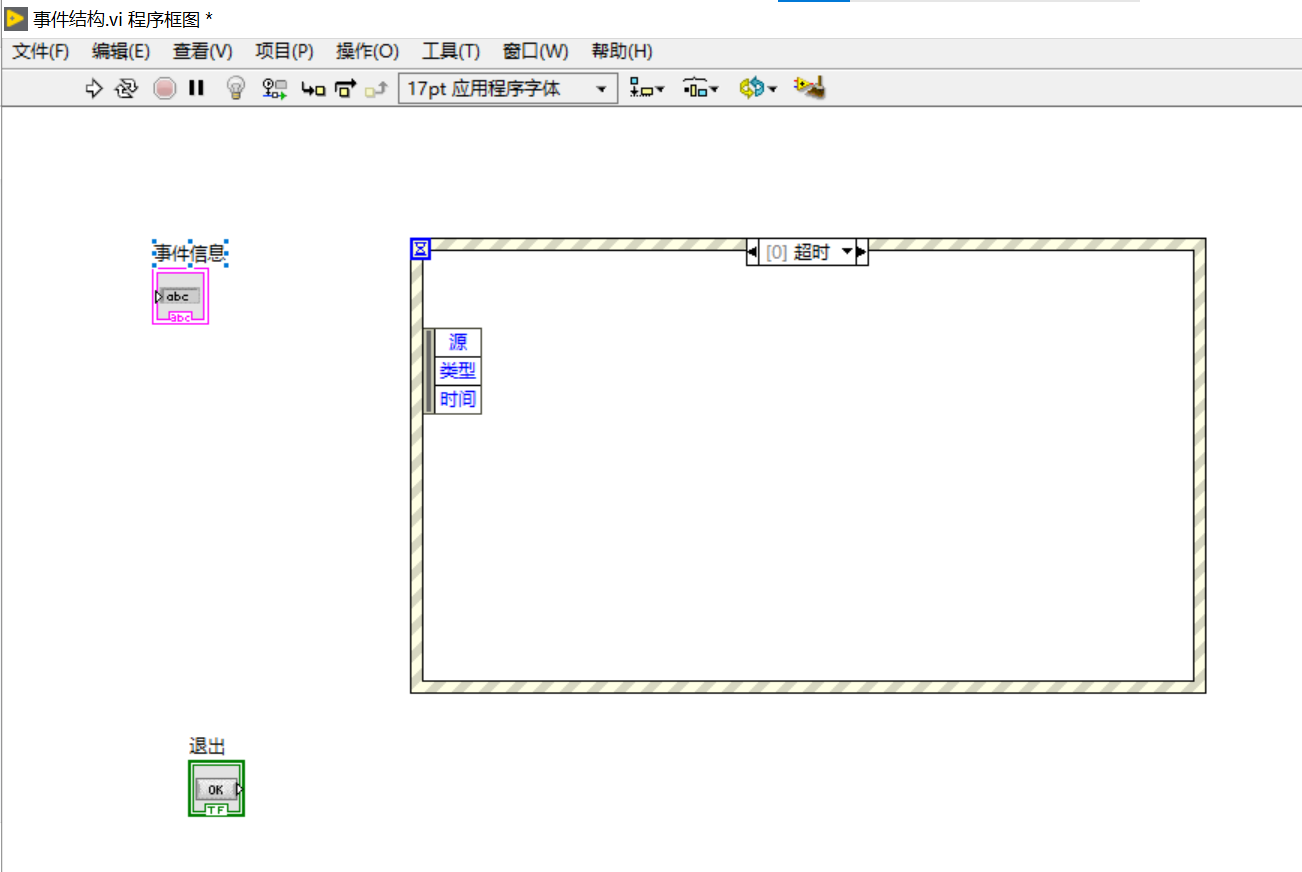Open the Align Objects dropdown

647,88
